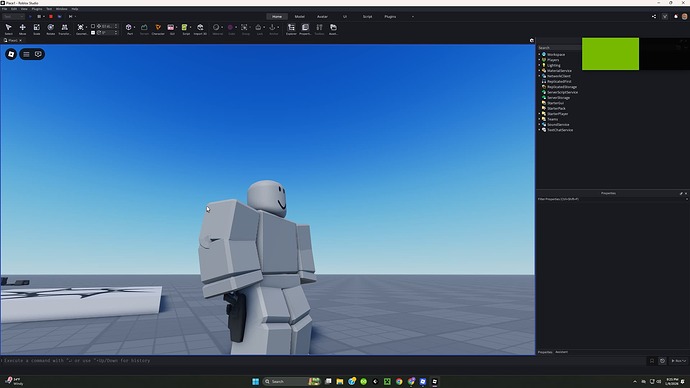Screen dimensions: 690x388
Task: Insert a new Part
Action: pos(129,29)
